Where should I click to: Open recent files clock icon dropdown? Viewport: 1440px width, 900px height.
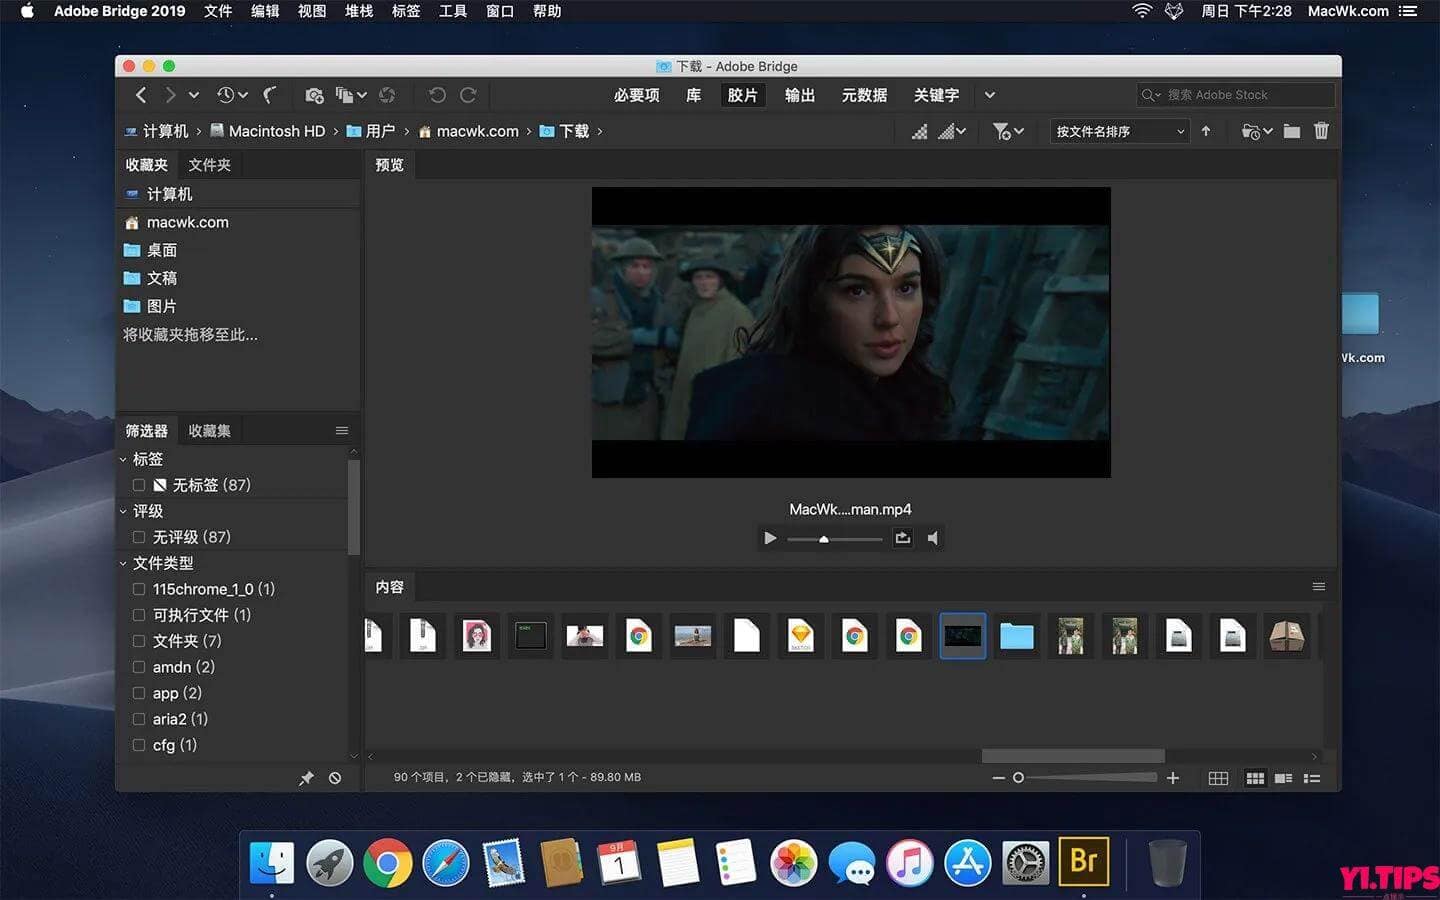tap(228, 94)
